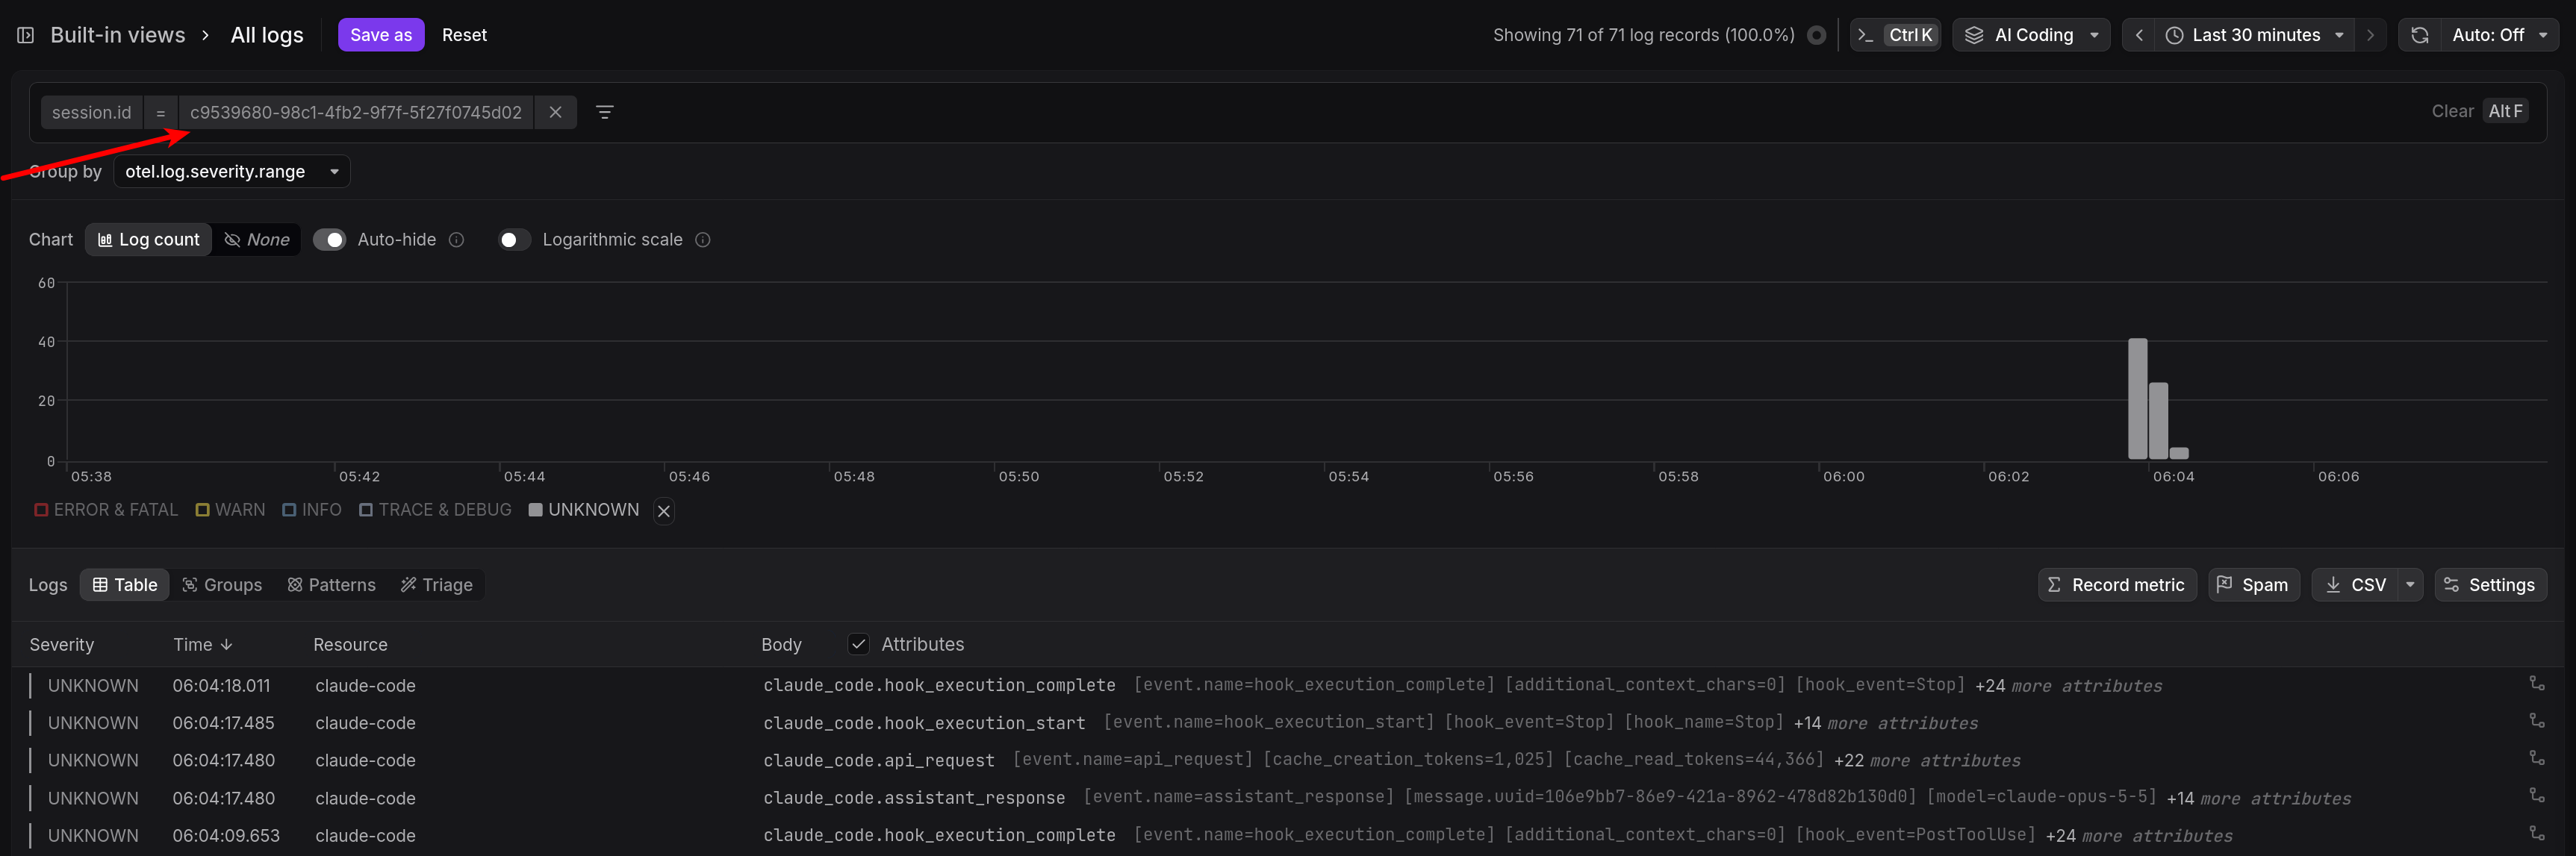Image resolution: width=2576 pixels, height=856 pixels.
Task: Go to previous time range arrow
Action: 2138,35
